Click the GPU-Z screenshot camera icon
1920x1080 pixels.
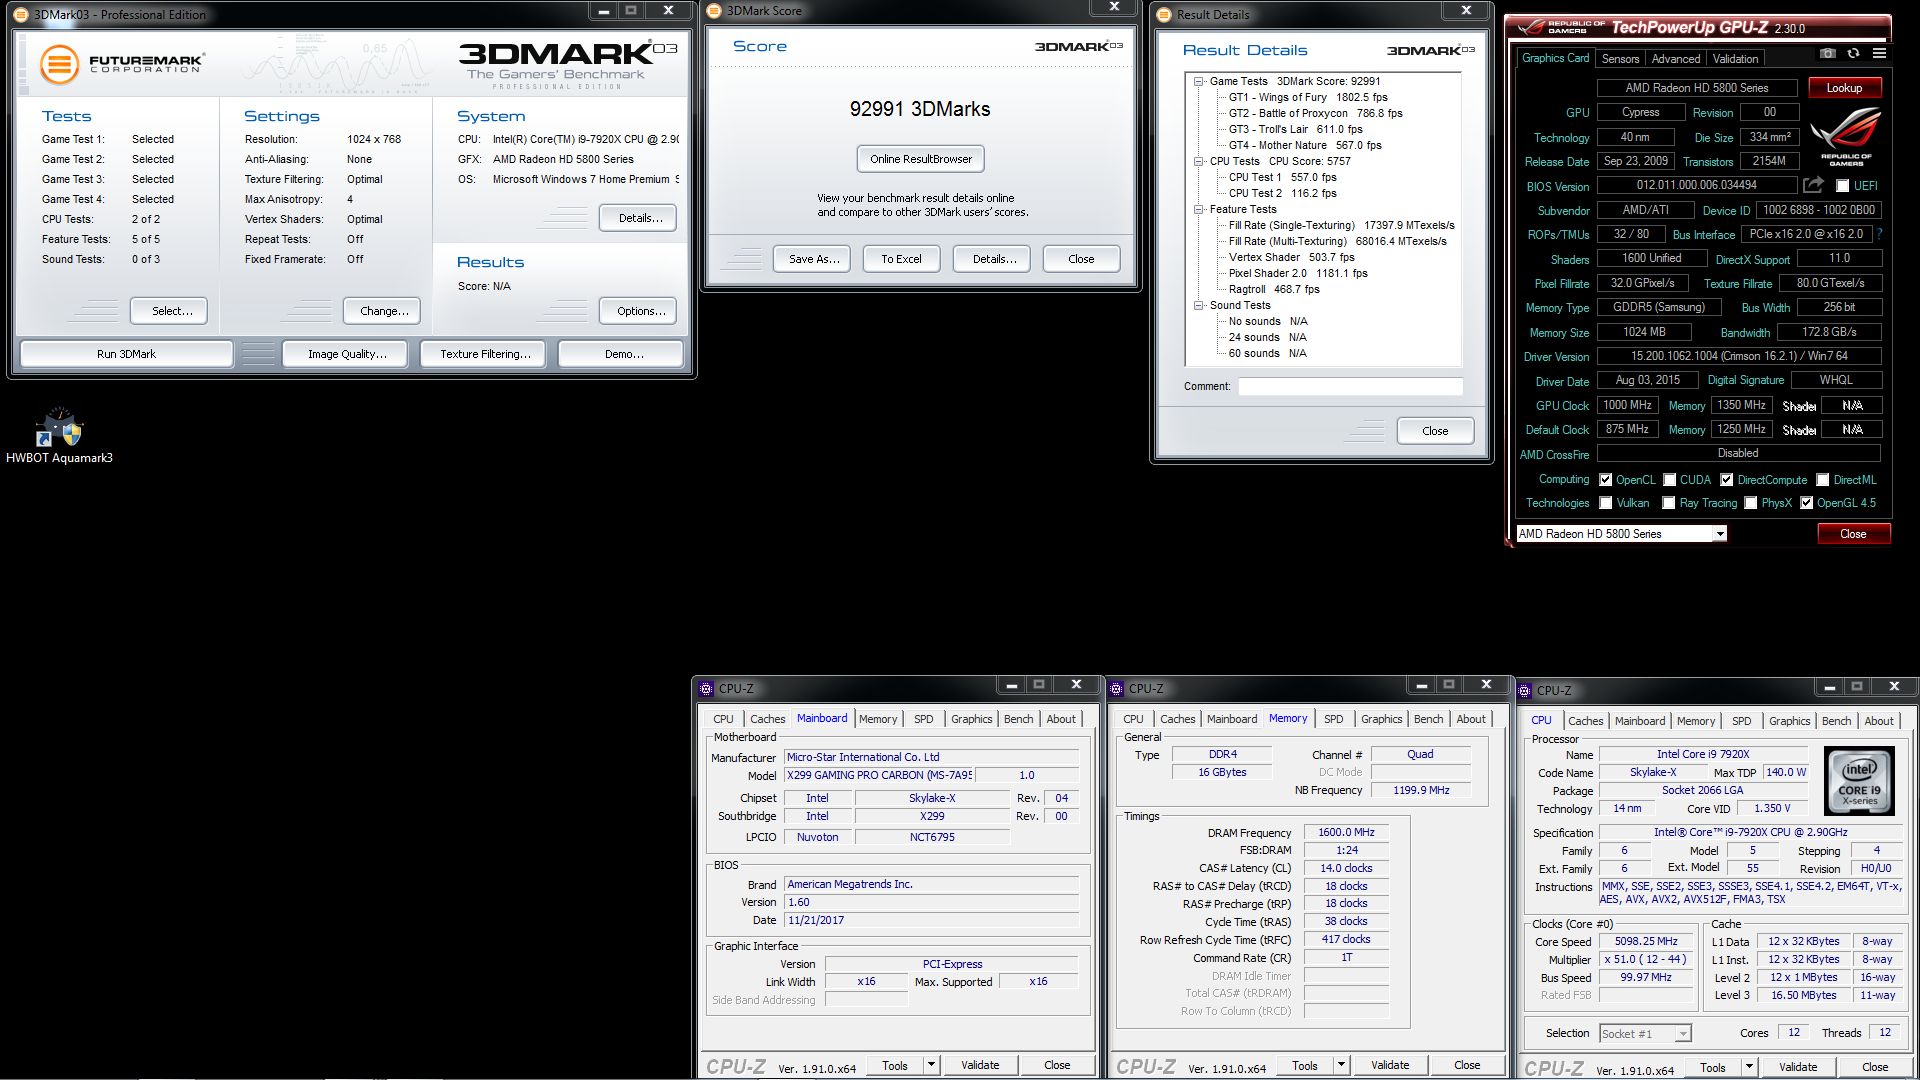[x=1827, y=54]
